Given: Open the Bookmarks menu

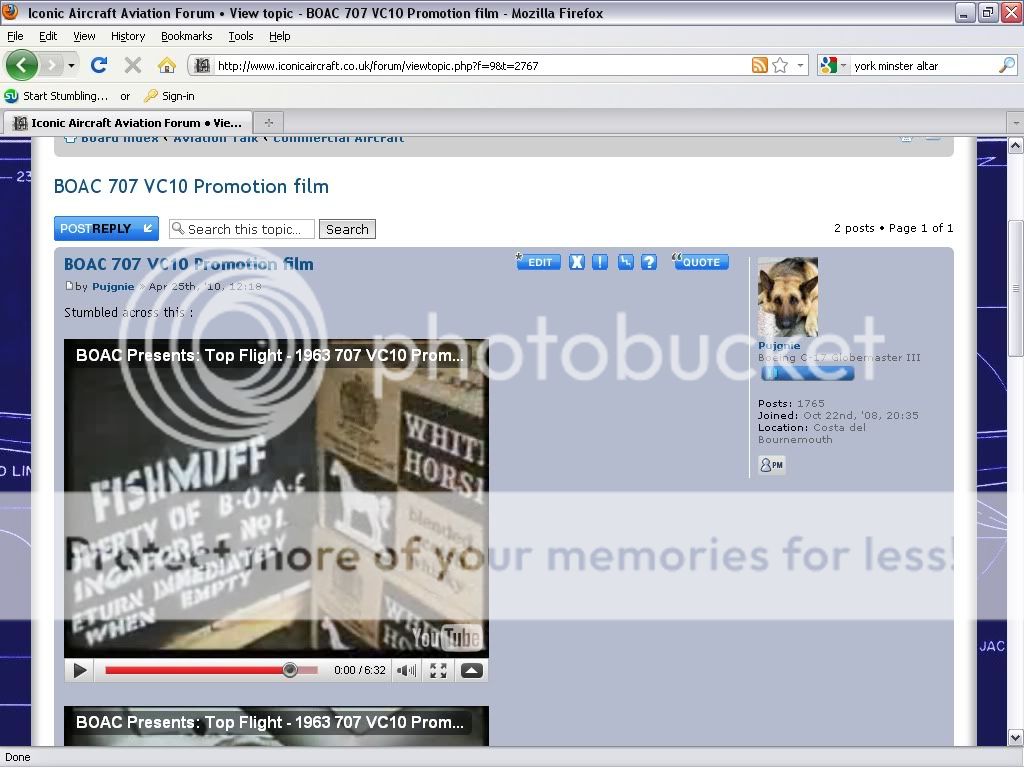Looking at the screenshot, I should pyautogui.click(x=186, y=36).
